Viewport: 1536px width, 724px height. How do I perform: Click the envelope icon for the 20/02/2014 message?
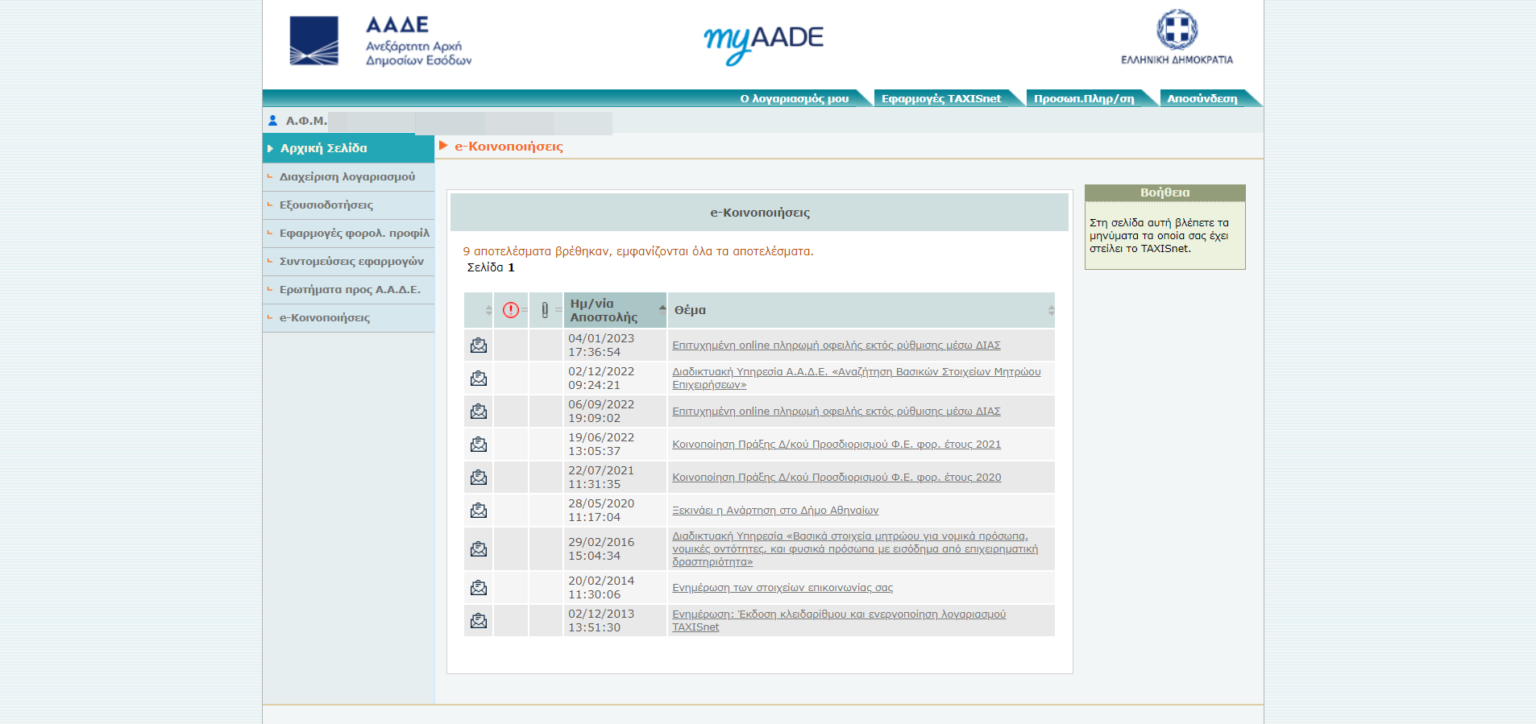click(478, 587)
